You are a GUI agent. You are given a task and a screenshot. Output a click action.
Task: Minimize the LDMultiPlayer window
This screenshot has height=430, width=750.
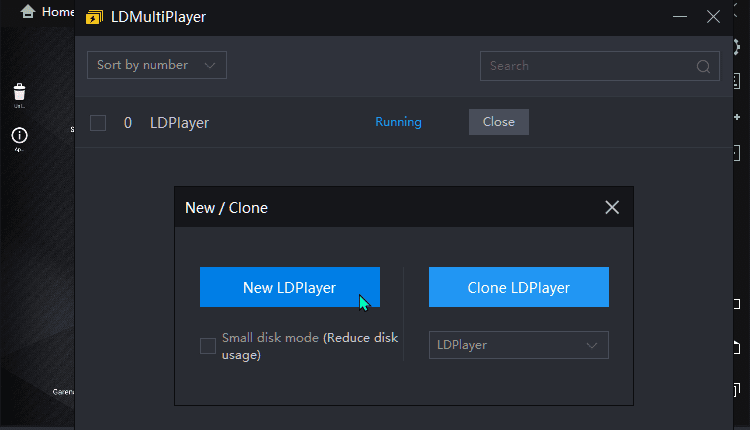coord(680,17)
